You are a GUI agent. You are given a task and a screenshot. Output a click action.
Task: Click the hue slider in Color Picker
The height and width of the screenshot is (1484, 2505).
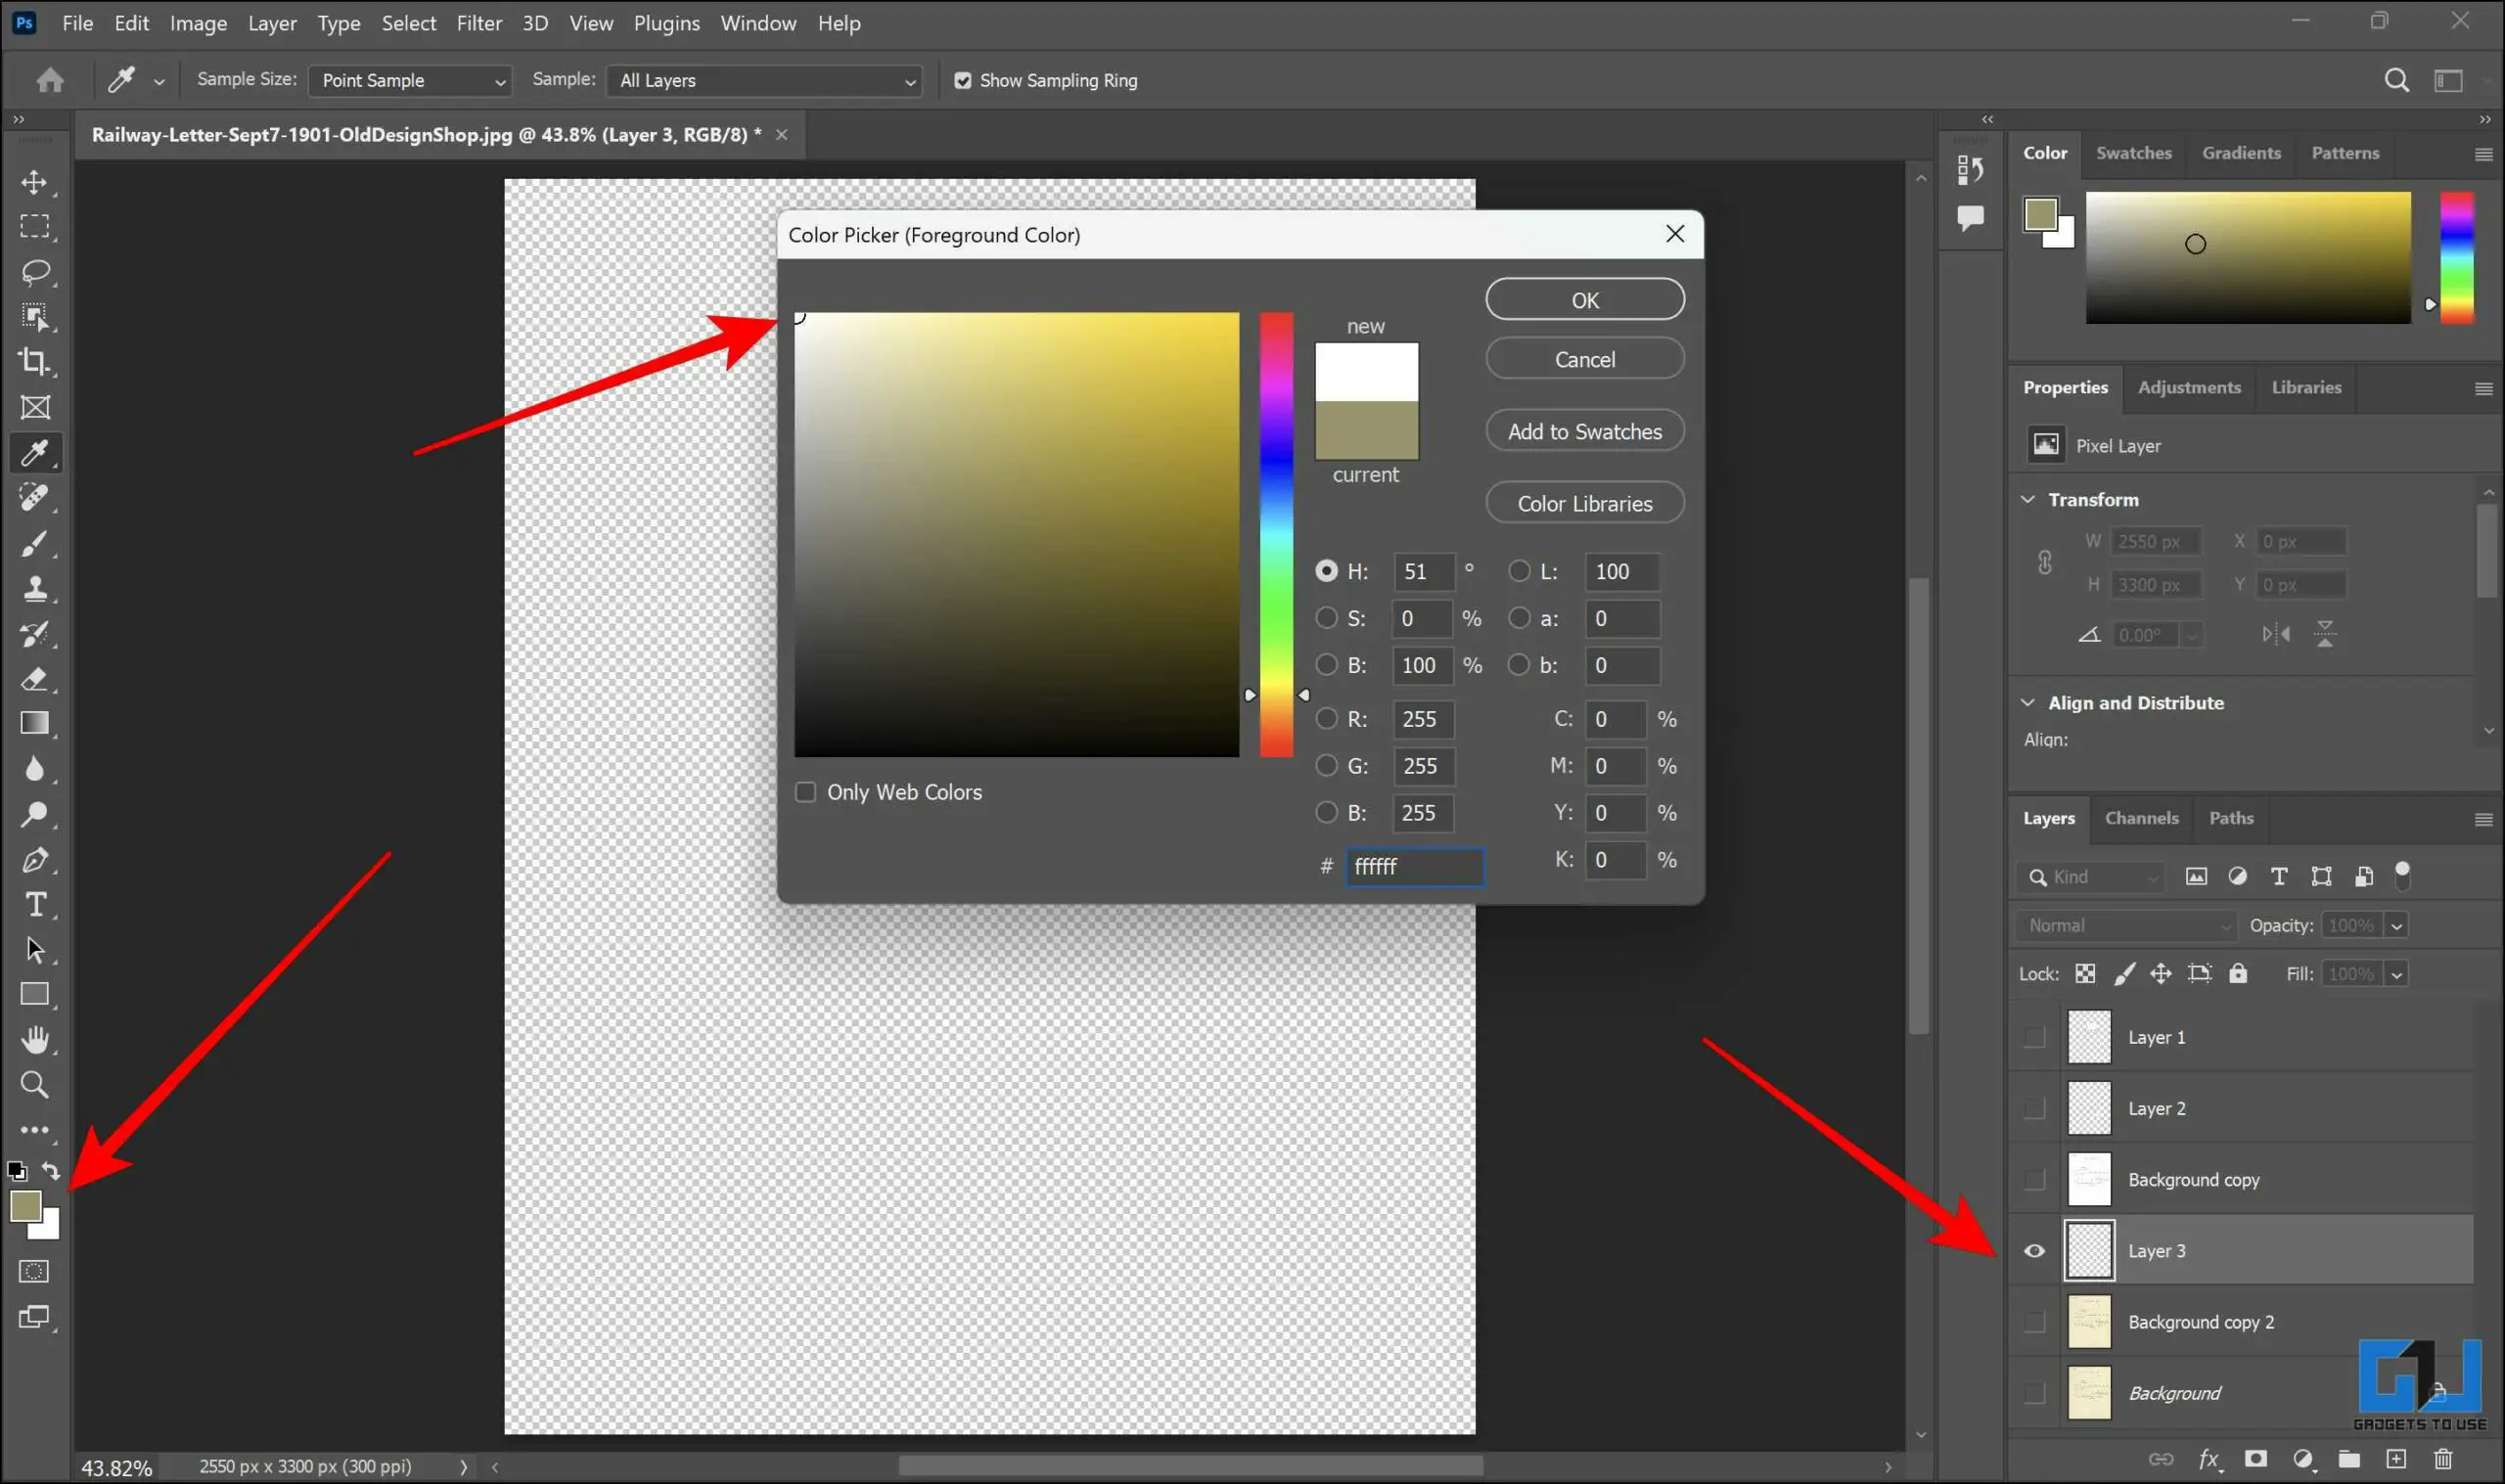(1276, 534)
